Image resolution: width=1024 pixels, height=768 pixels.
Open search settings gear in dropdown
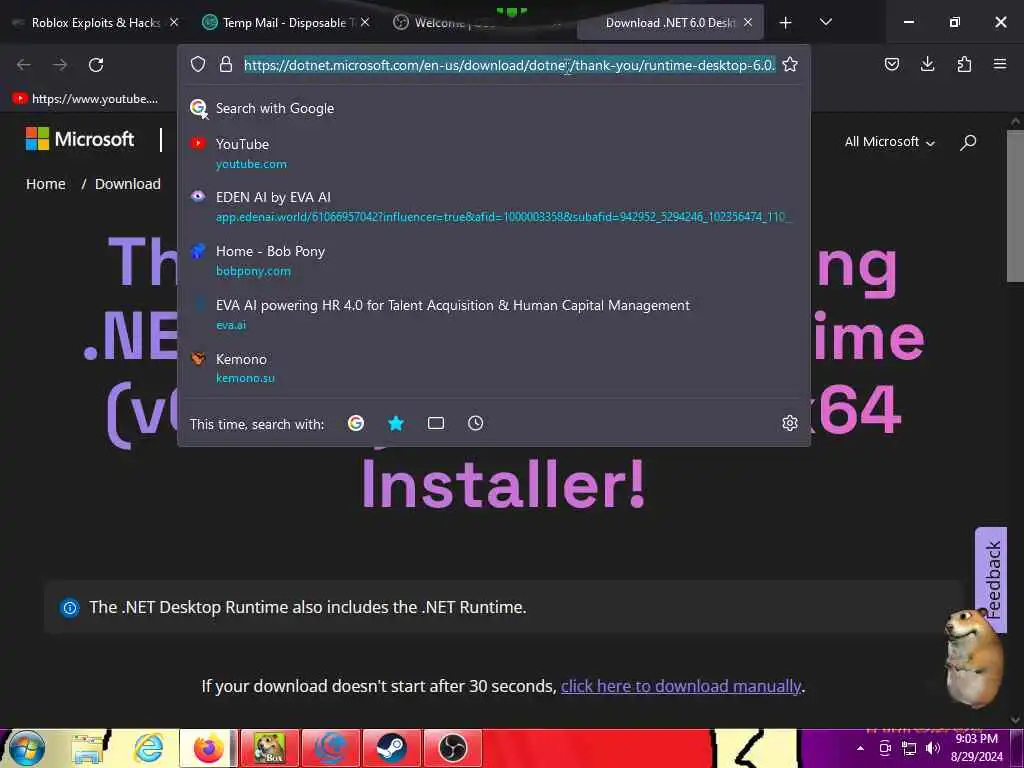790,423
